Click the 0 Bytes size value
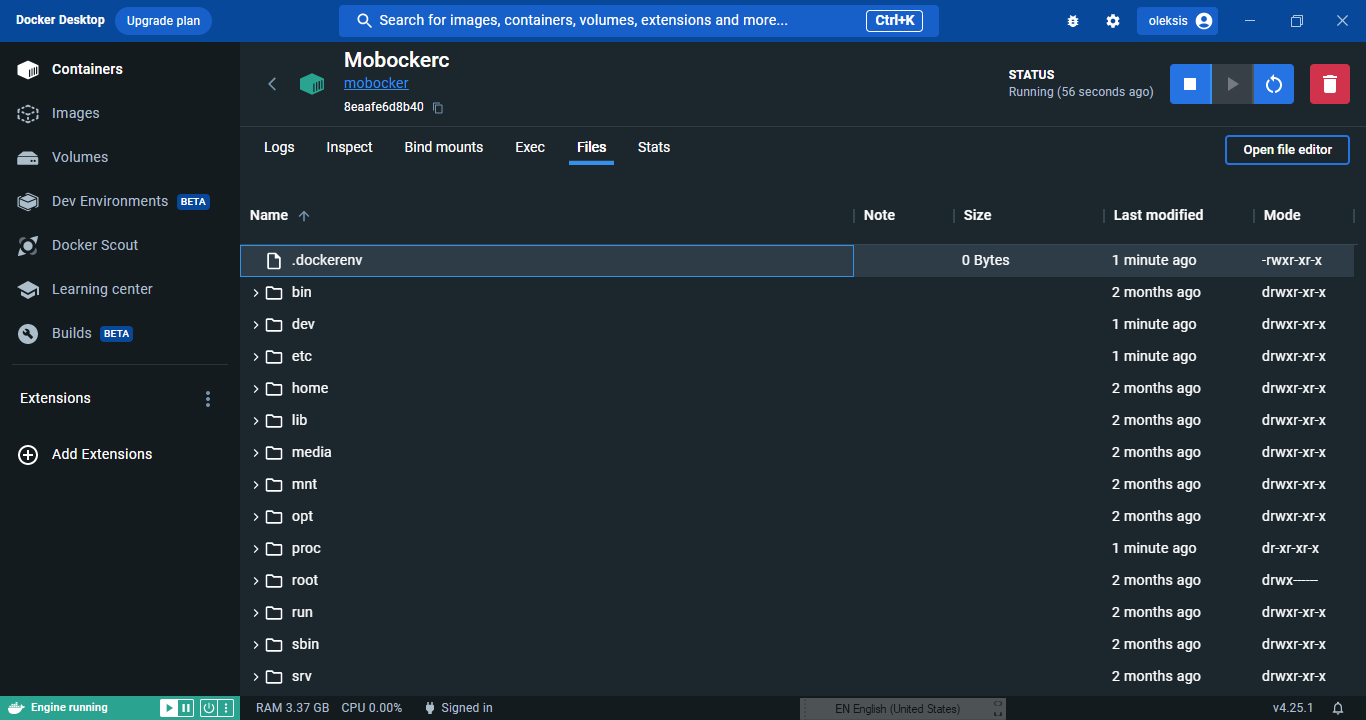The width and height of the screenshot is (1366, 720). (x=985, y=260)
